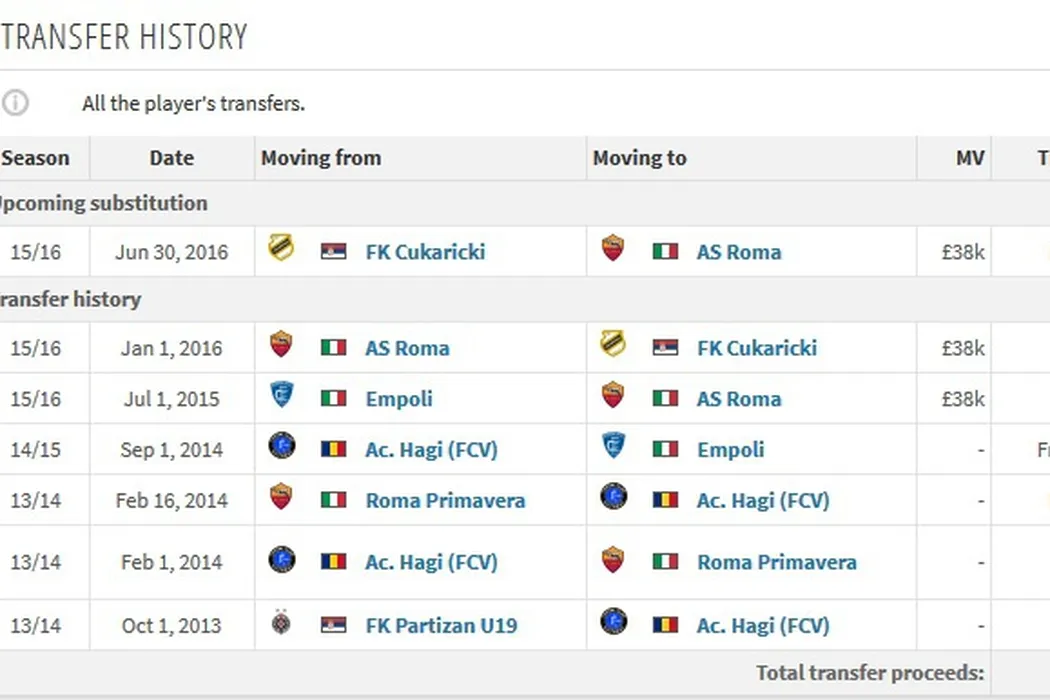Screen dimensions: 1050x700
Task: Select the £38k value in Jan 1, 2016 row
Action: tap(963, 348)
